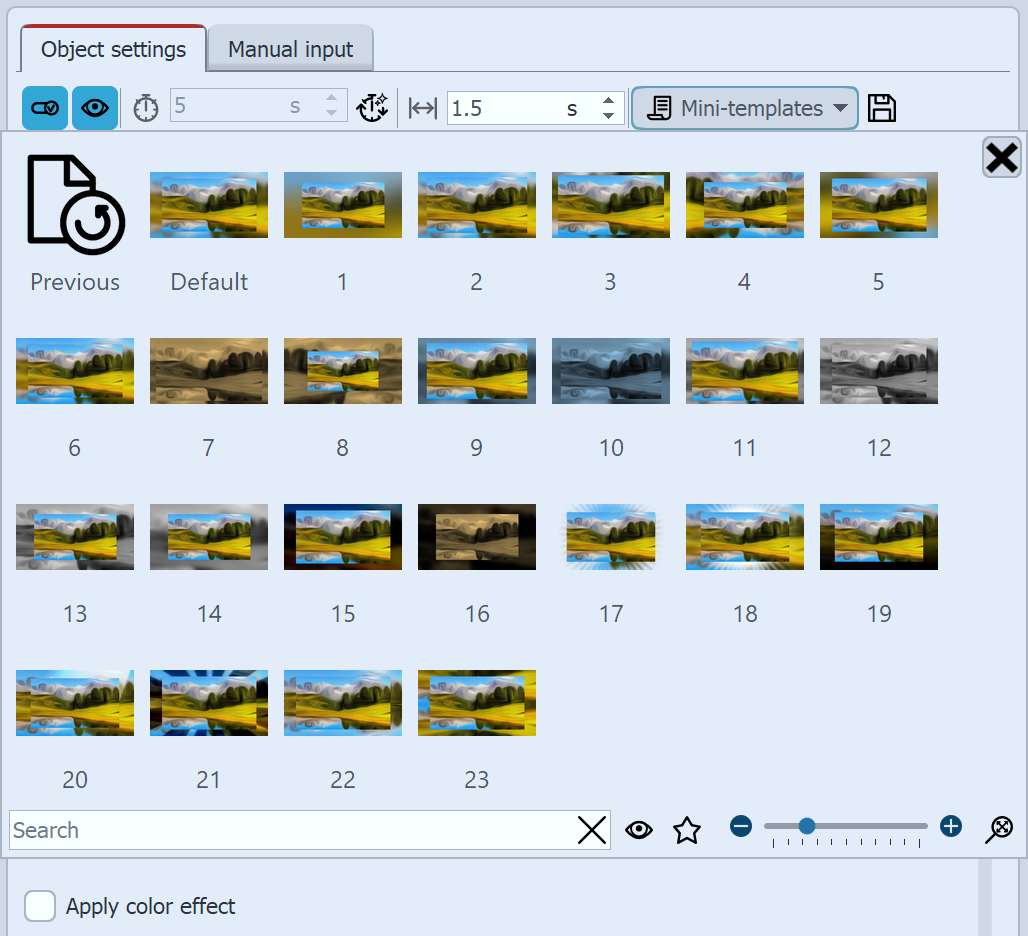Click the up arrow on the 1.5 s field
Screen dimensions: 1028x936
[609, 100]
